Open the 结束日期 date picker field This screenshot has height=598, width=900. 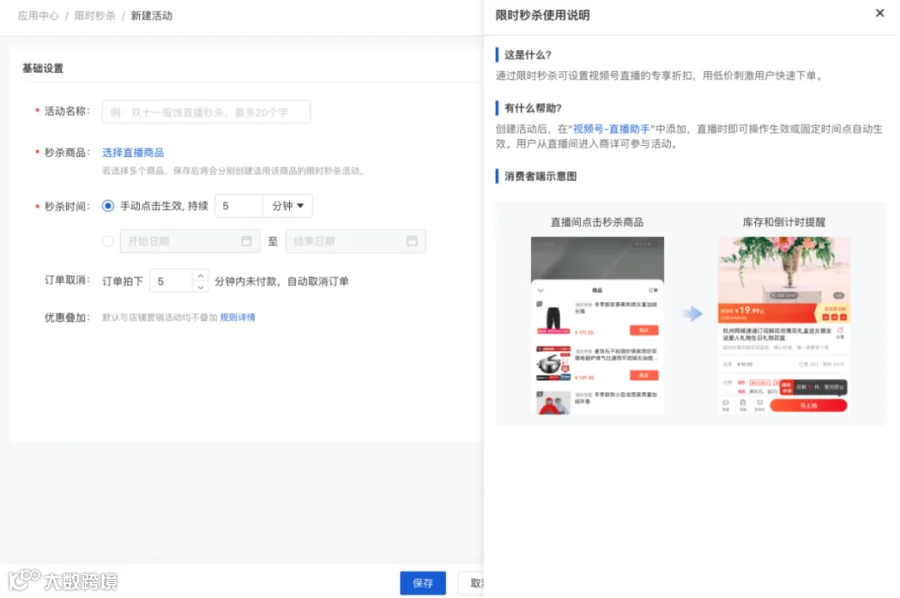pyautogui.click(x=356, y=241)
